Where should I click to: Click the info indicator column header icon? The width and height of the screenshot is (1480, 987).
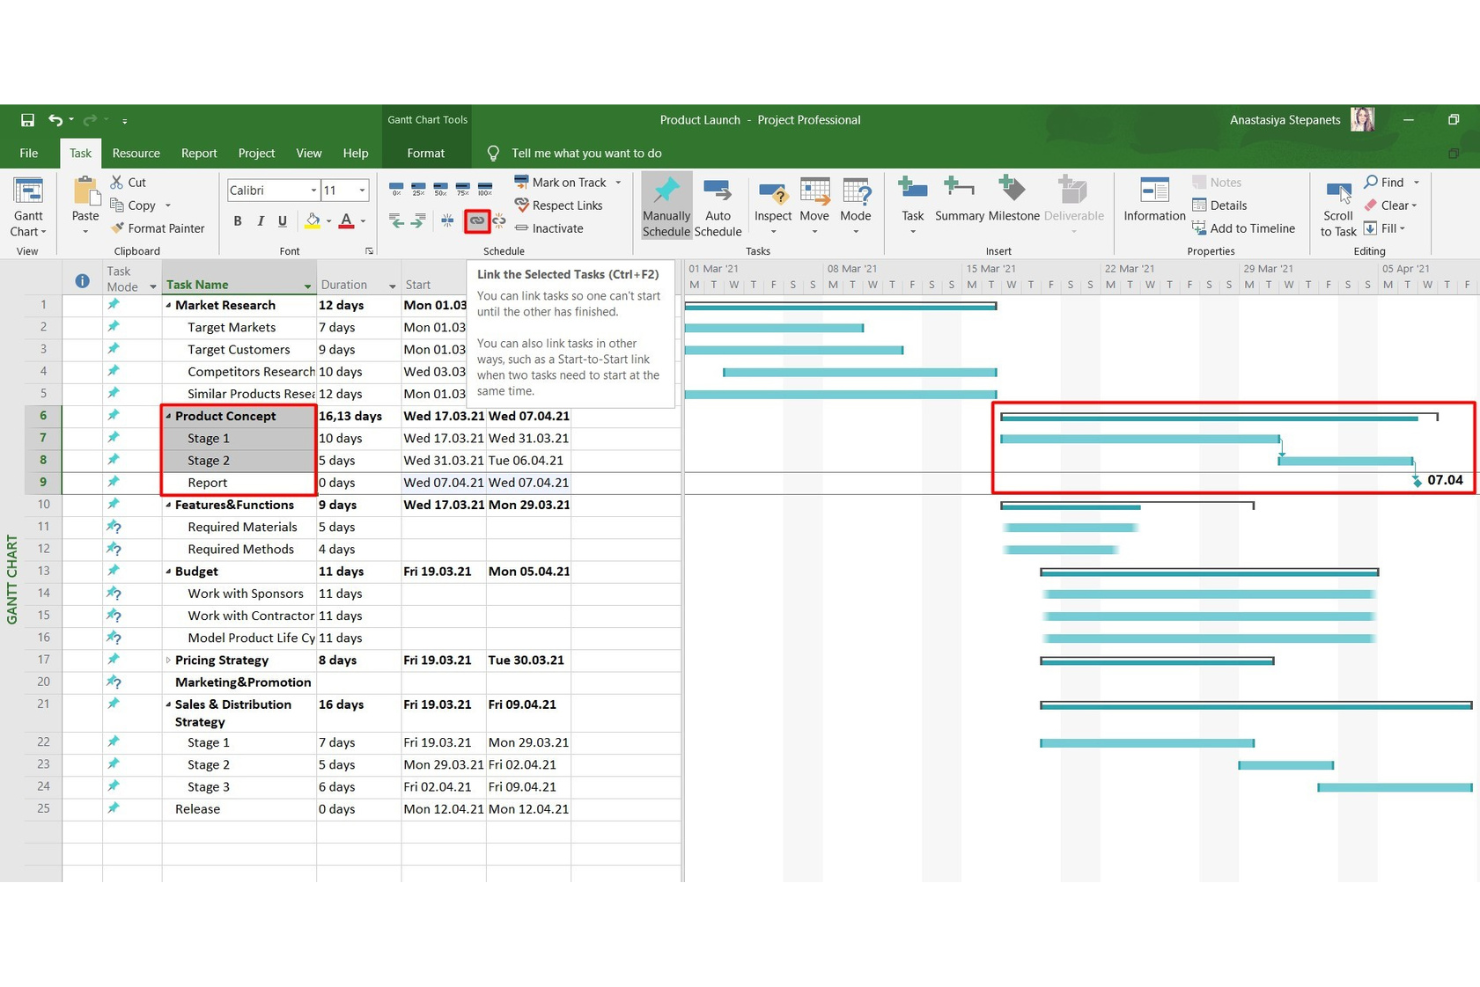click(82, 281)
